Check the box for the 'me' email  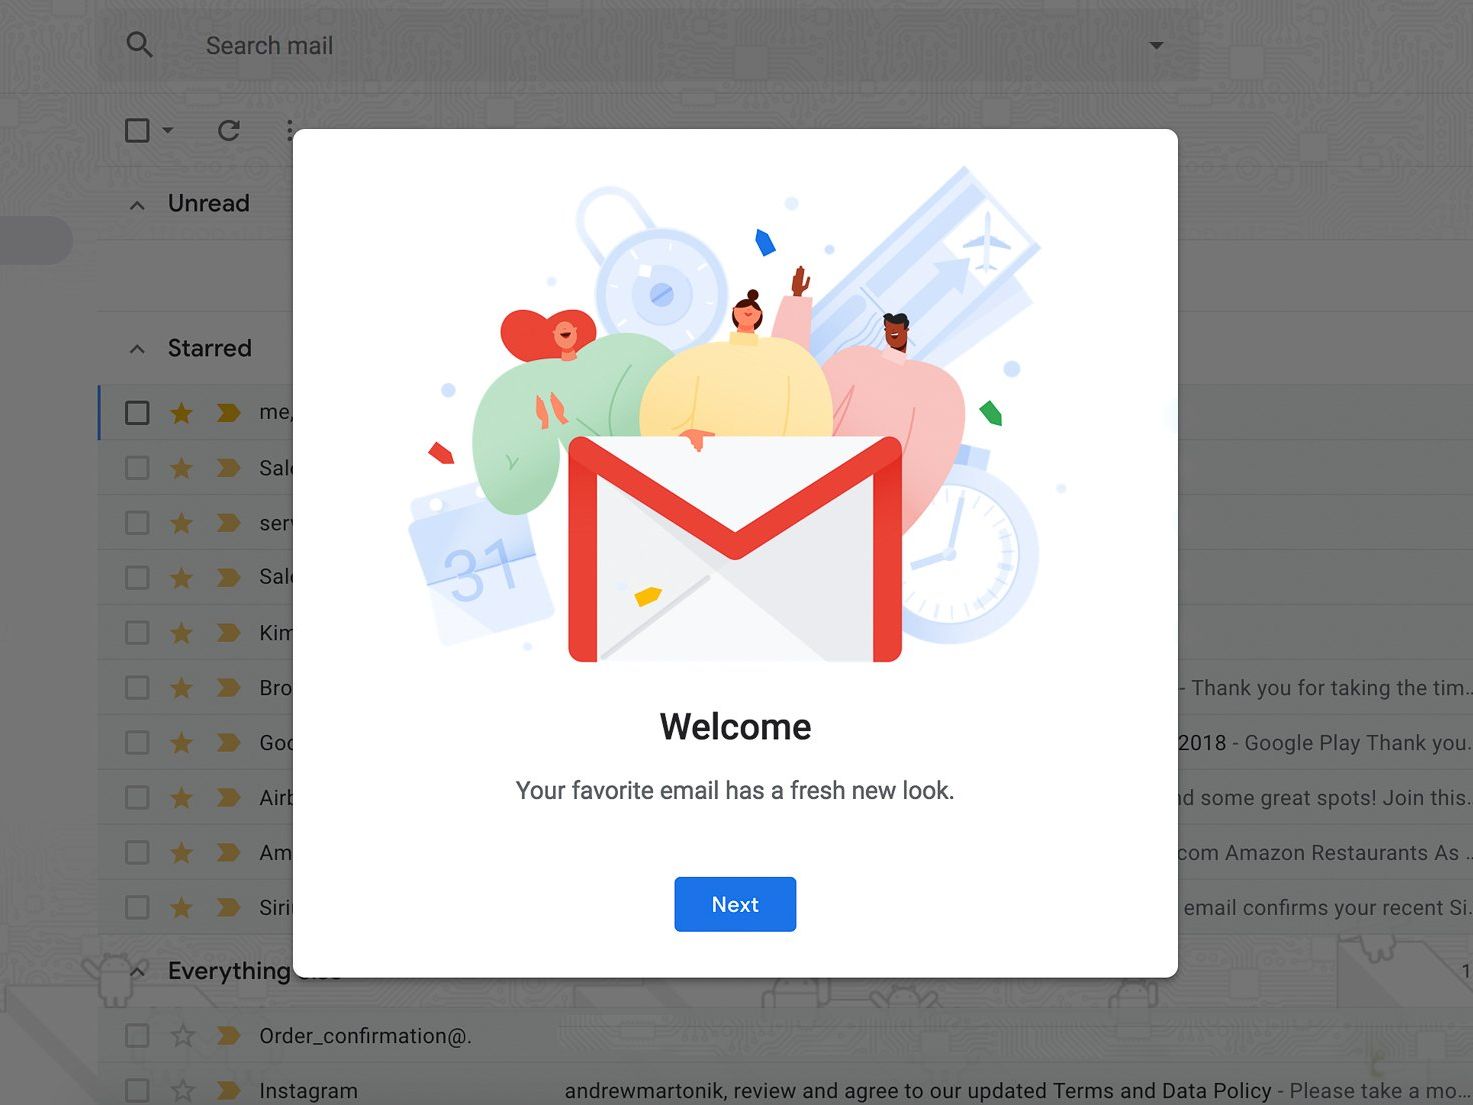point(137,412)
